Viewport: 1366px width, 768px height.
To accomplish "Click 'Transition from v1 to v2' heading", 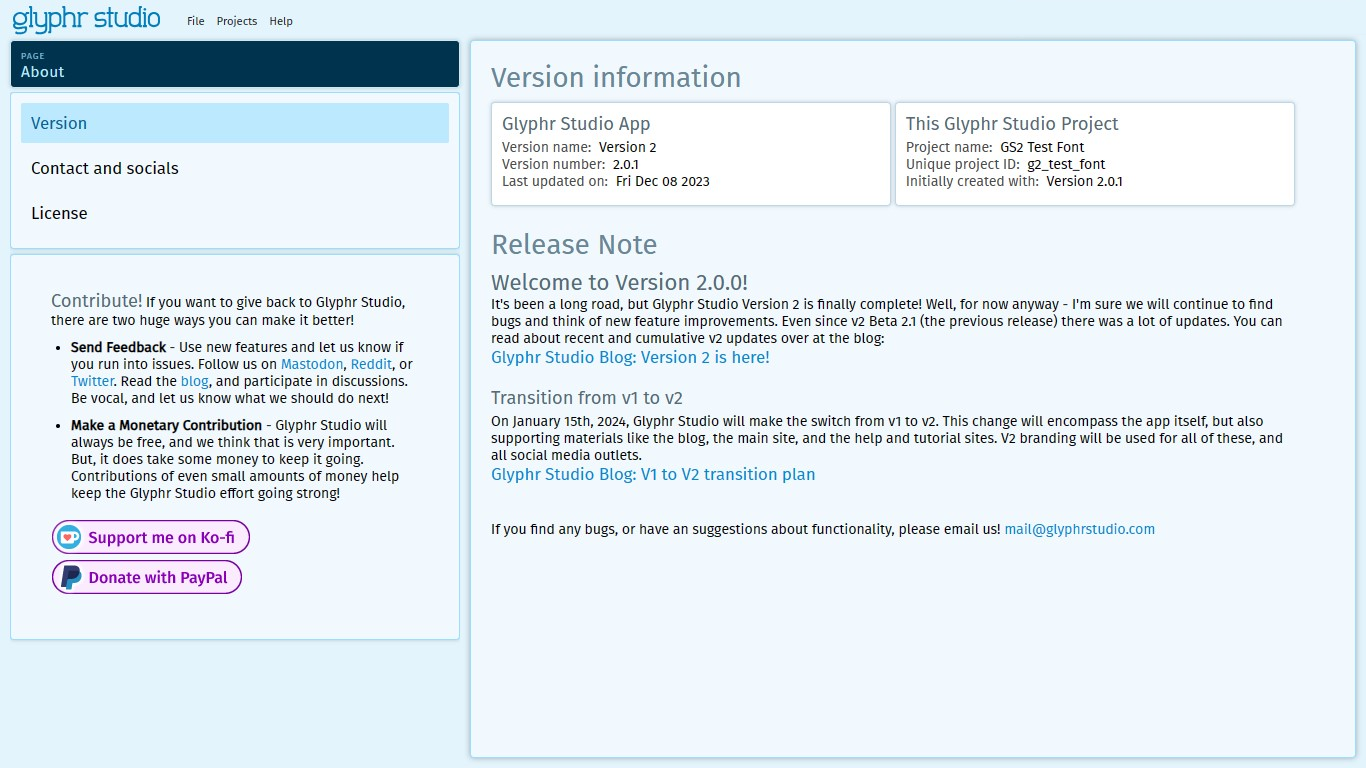I will tap(587, 397).
